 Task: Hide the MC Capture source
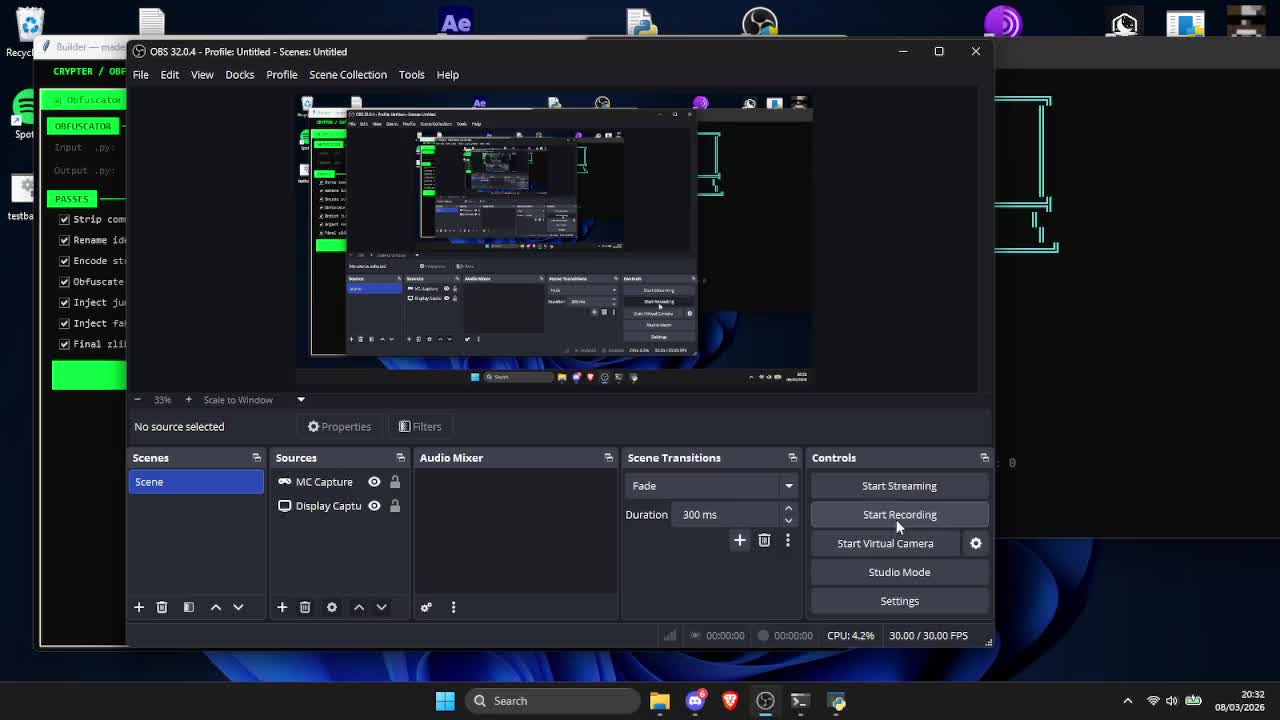coord(374,482)
